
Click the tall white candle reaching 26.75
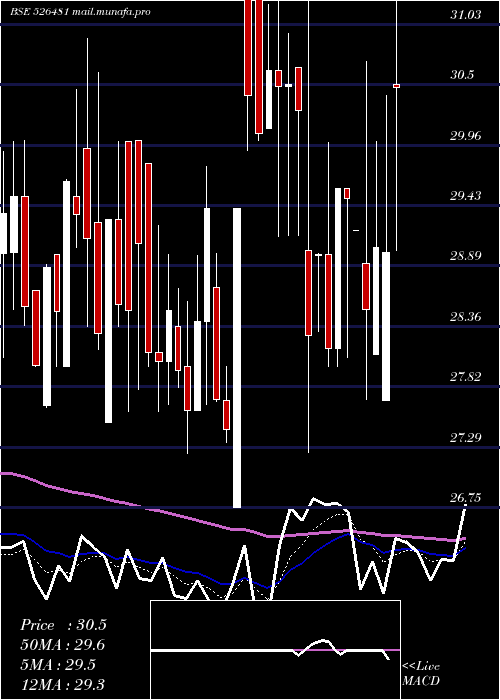237,358
